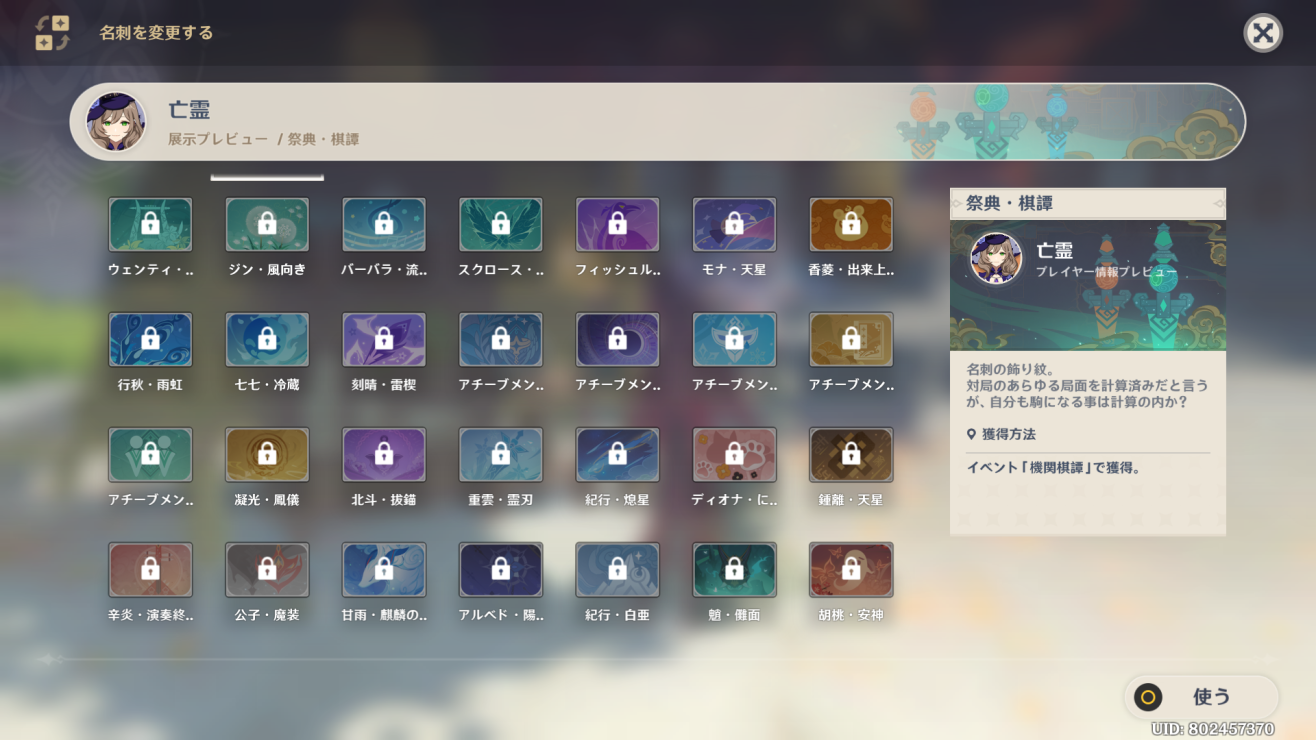Select the 行秋・雨虹 namecard
1316x740 pixels.
click(x=151, y=338)
